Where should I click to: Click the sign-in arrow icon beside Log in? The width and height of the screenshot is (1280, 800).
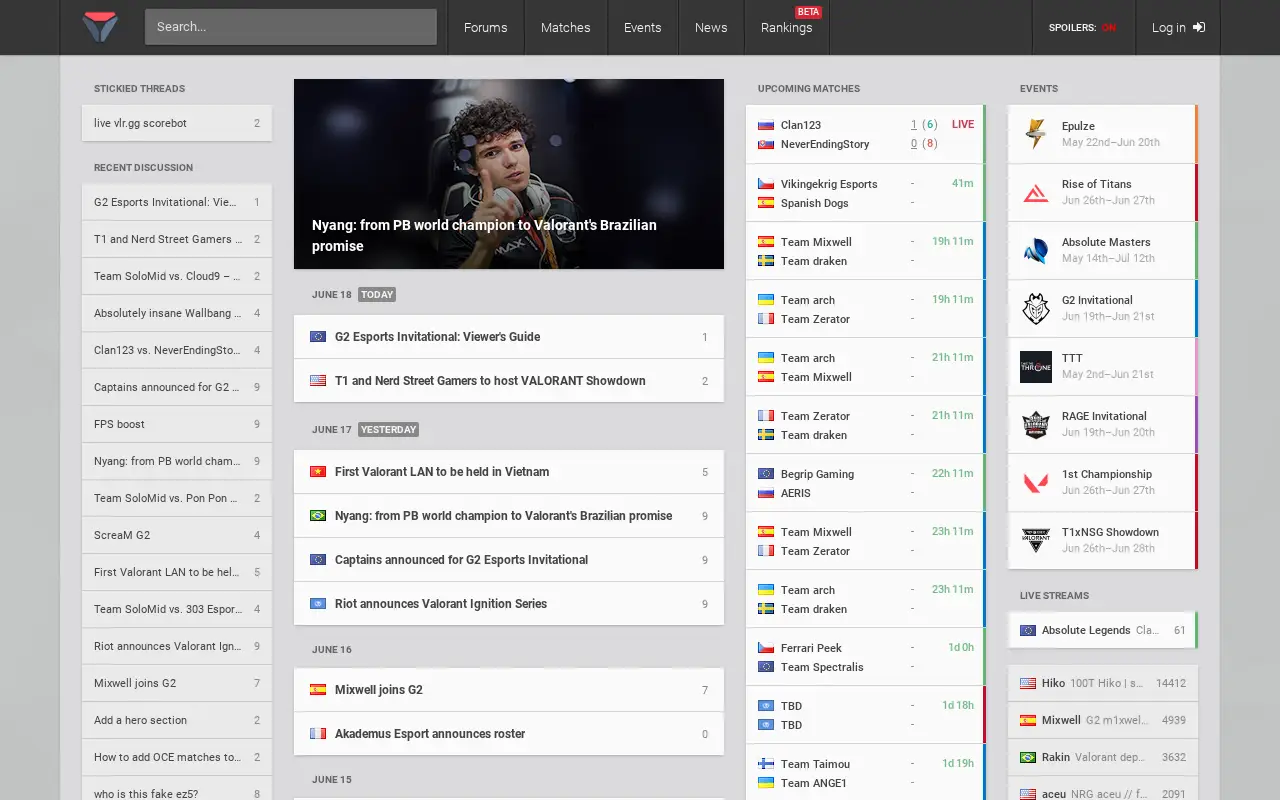1199,27
